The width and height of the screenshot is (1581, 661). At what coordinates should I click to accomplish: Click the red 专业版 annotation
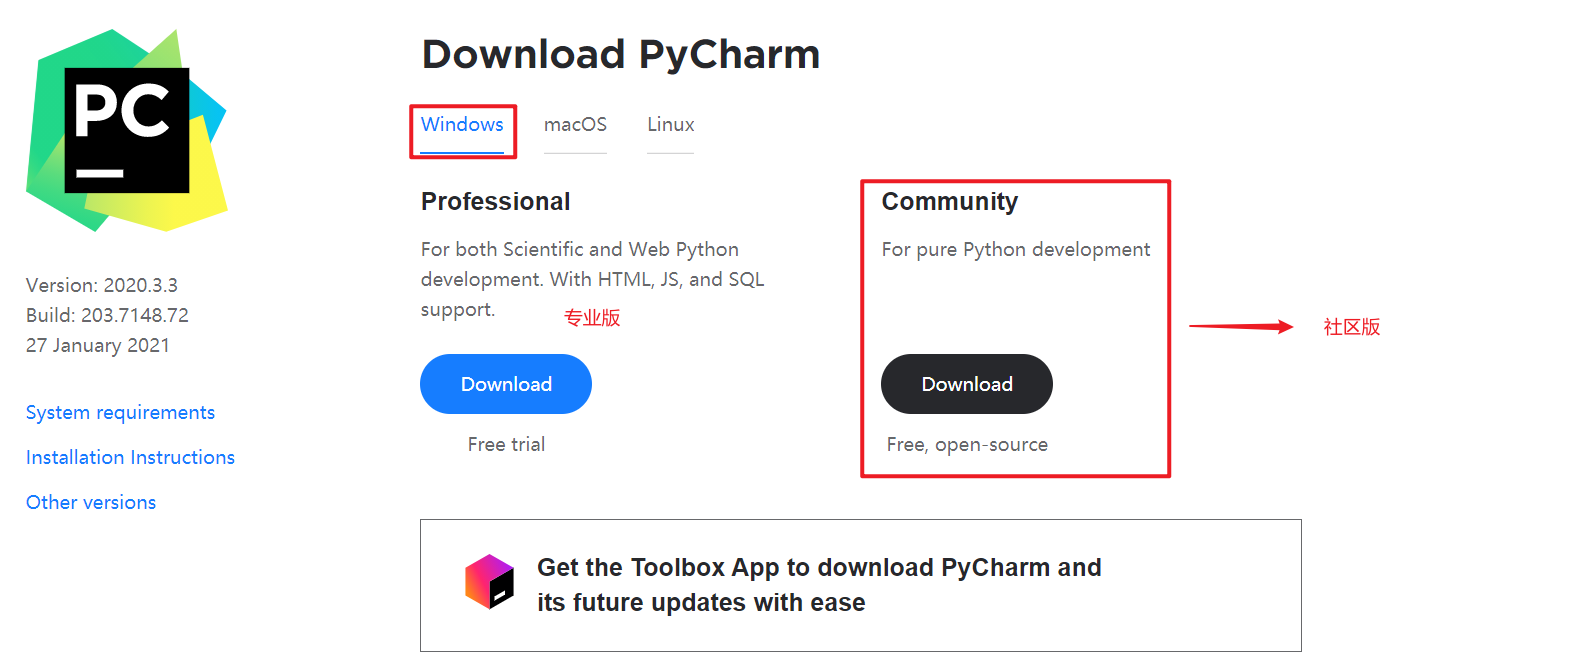pyautogui.click(x=592, y=318)
